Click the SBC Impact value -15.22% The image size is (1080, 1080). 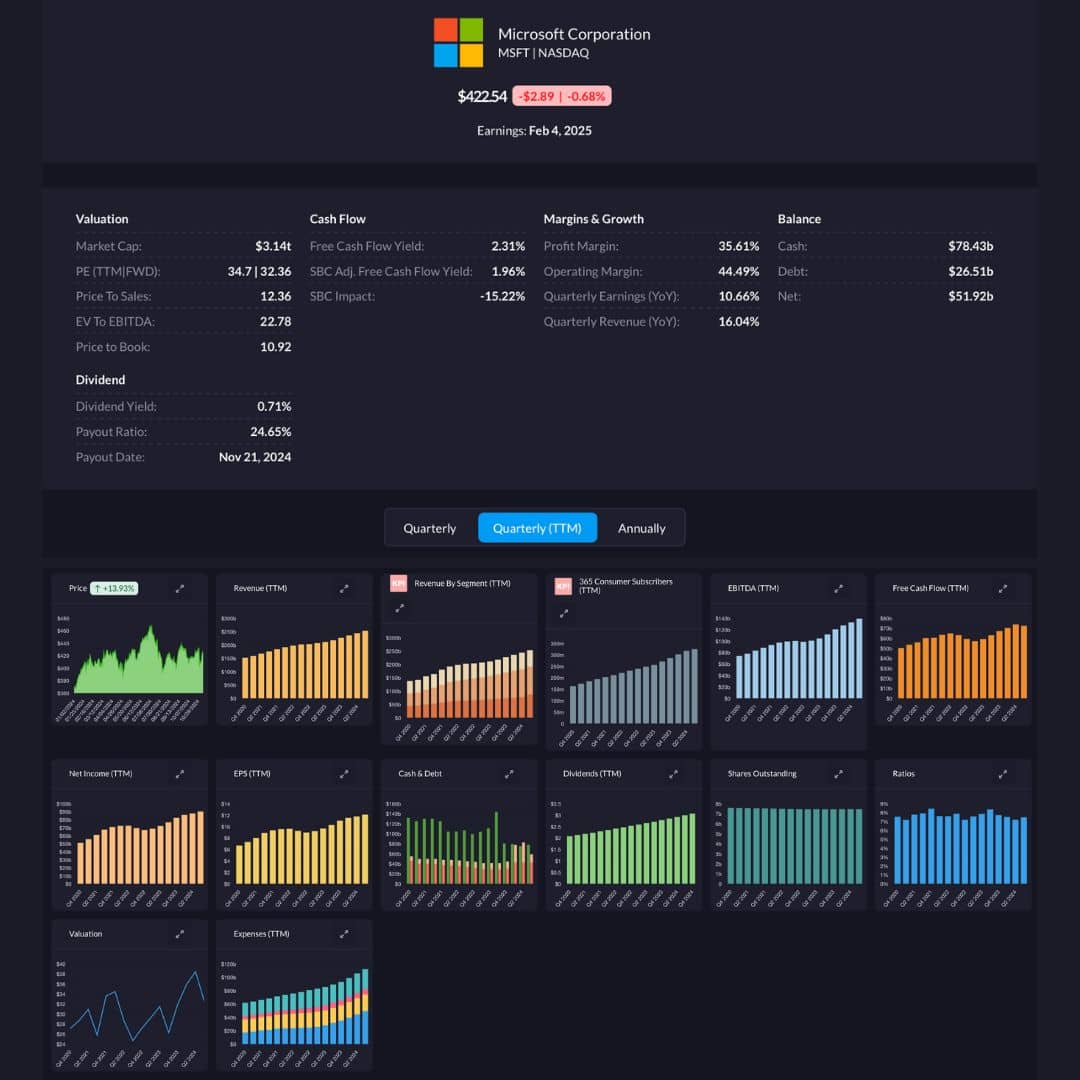503,296
